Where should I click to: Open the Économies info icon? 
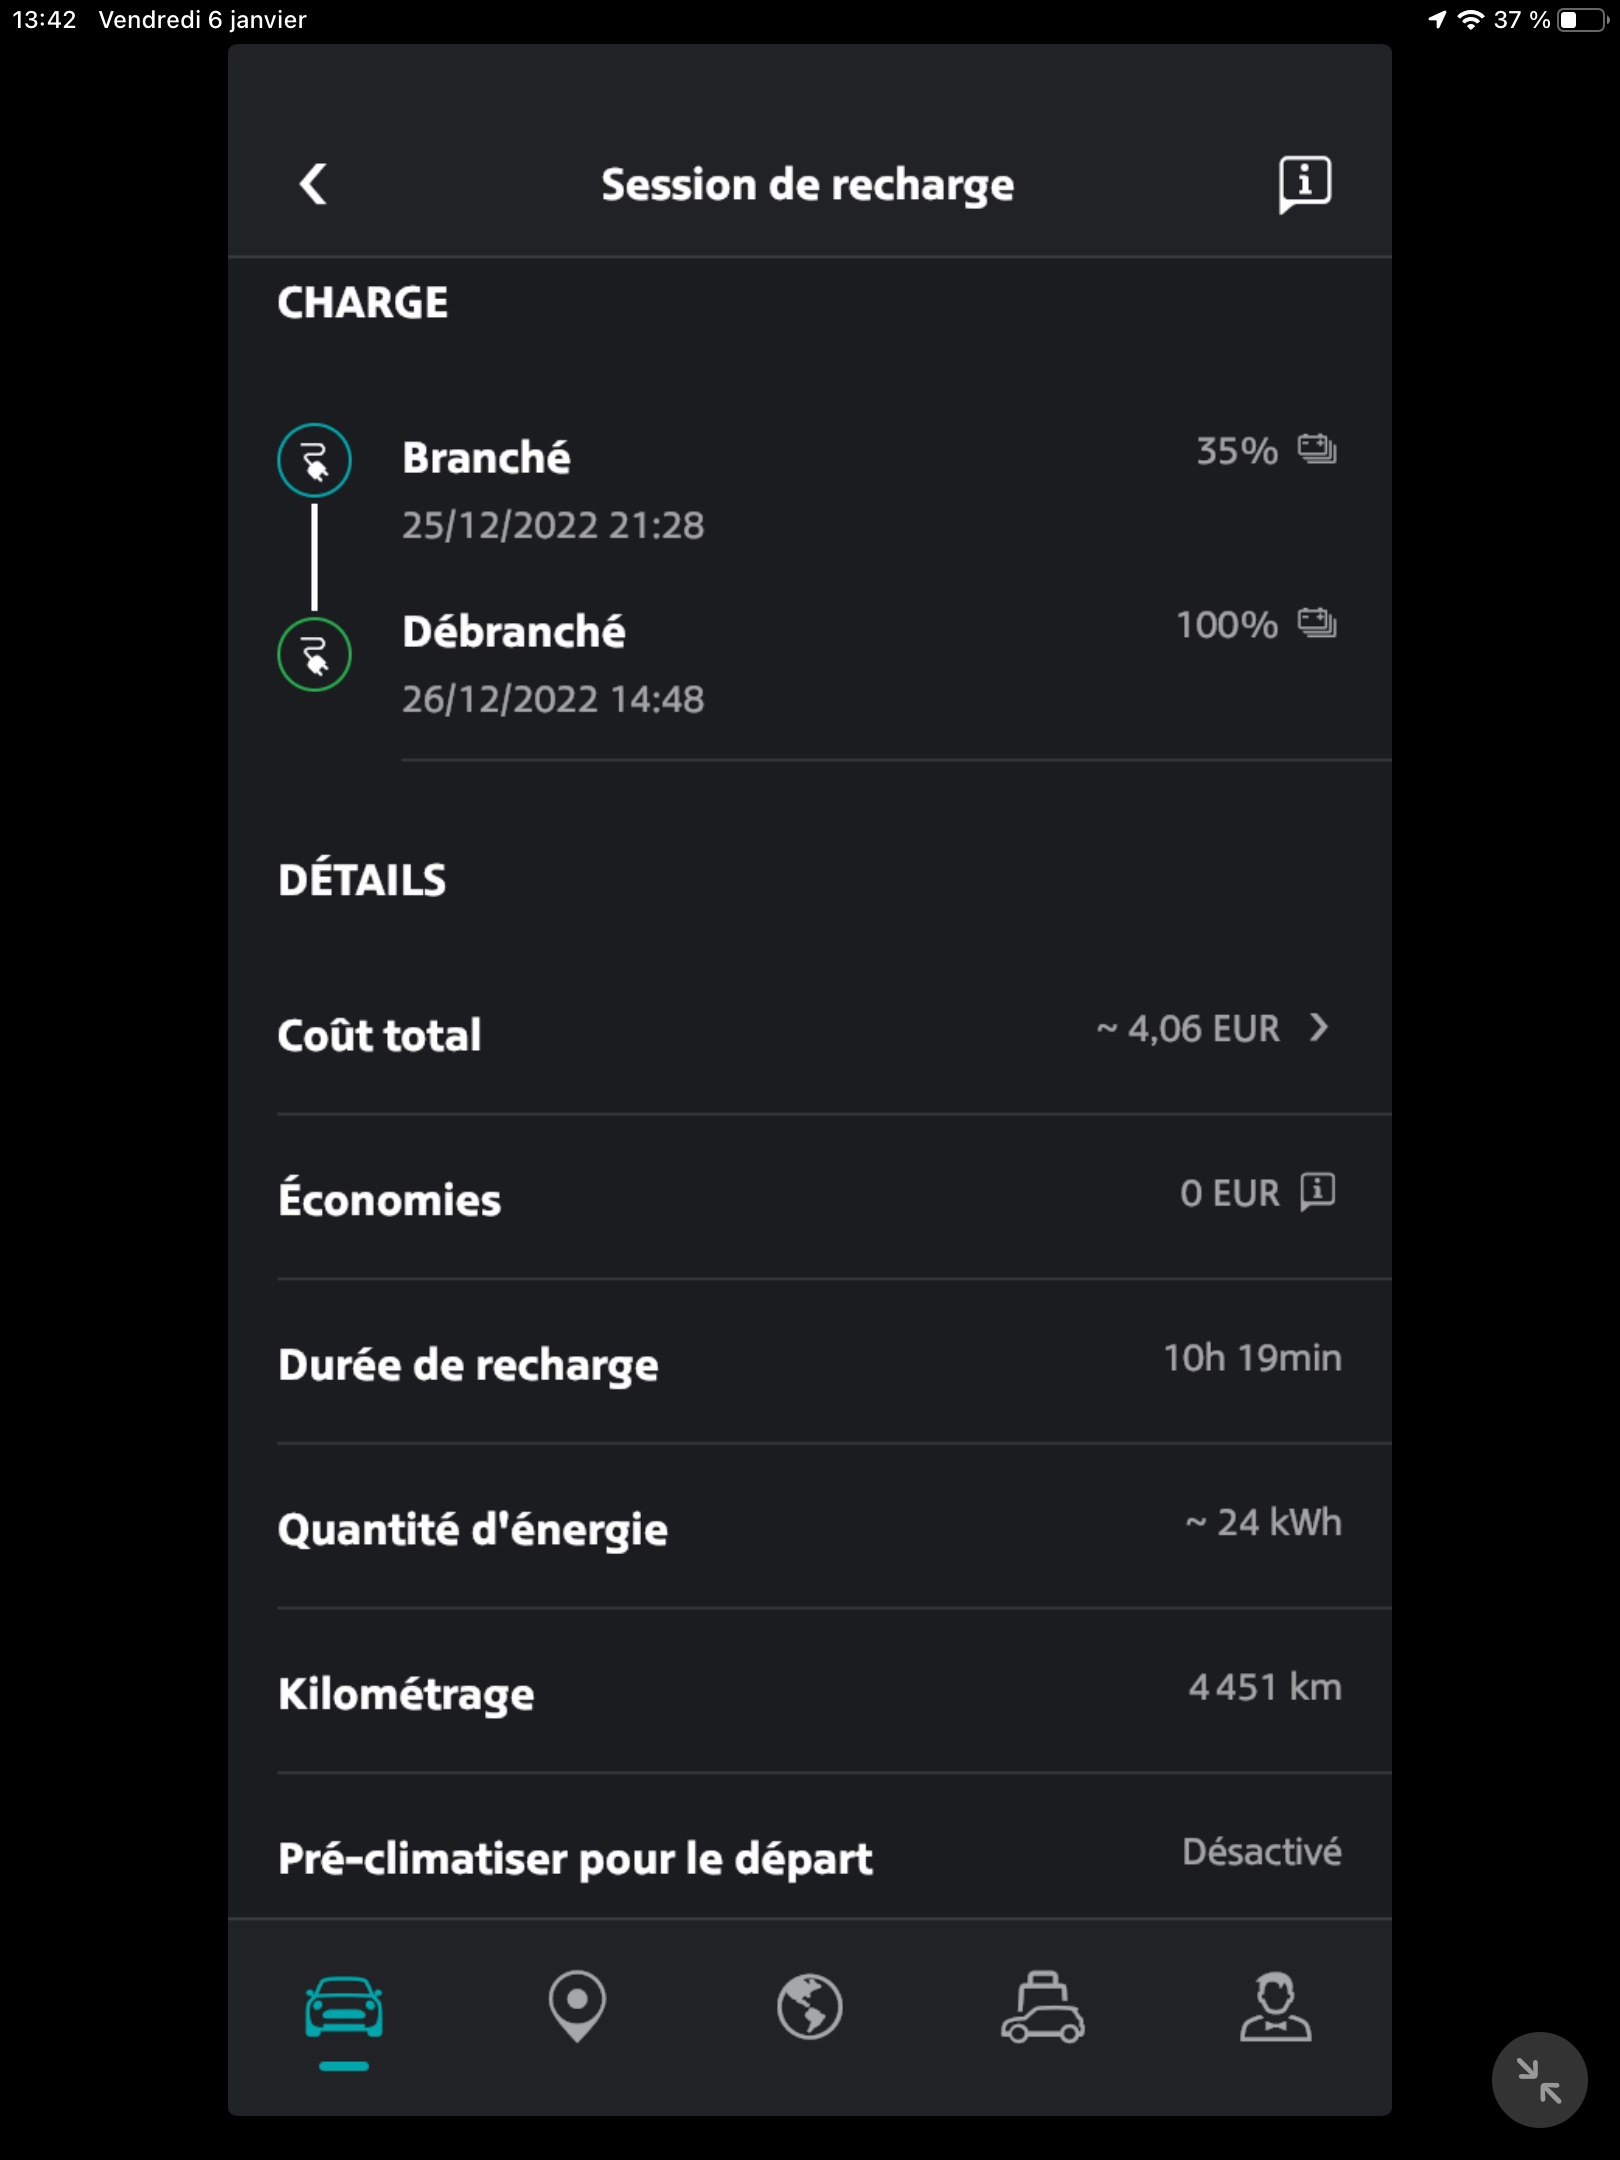coord(1317,1192)
